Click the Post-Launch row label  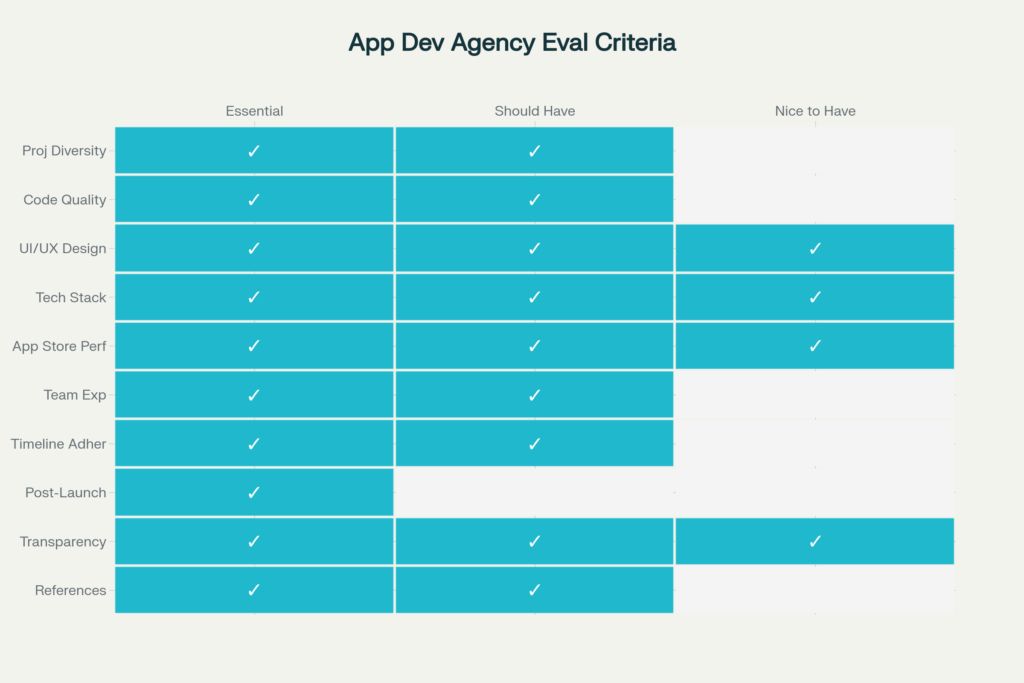[x=65, y=493]
